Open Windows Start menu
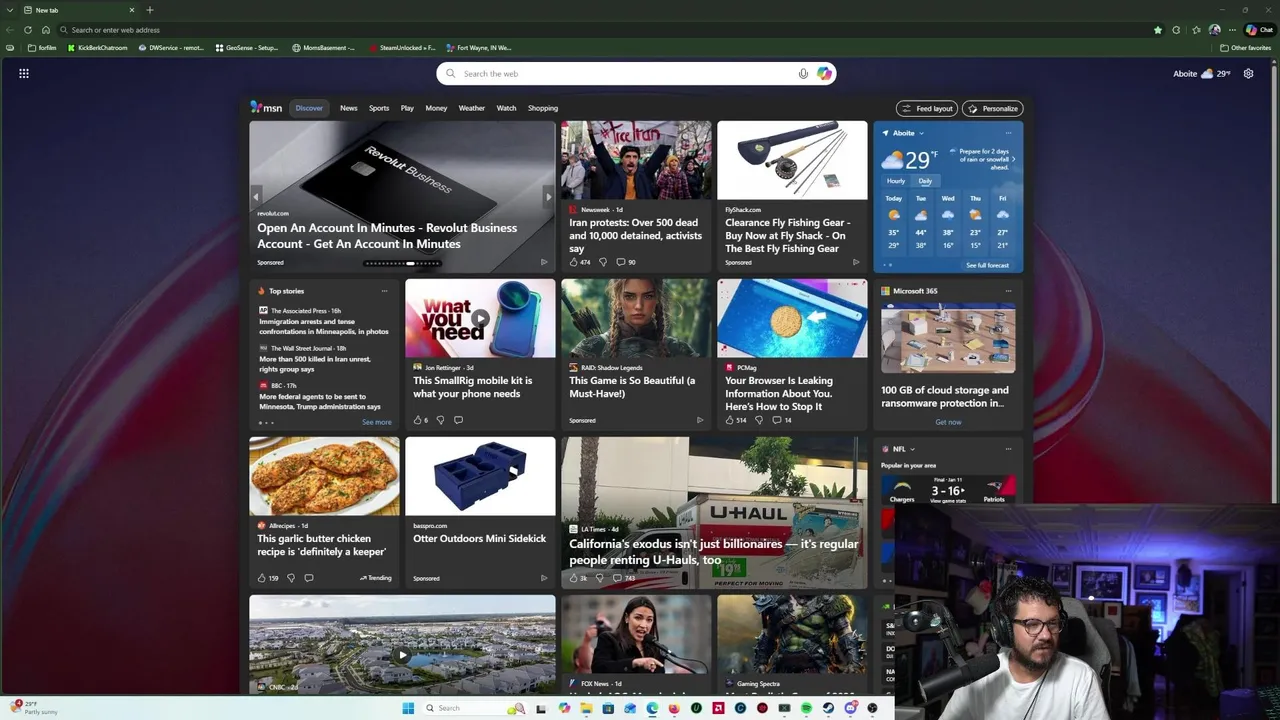 (x=408, y=708)
